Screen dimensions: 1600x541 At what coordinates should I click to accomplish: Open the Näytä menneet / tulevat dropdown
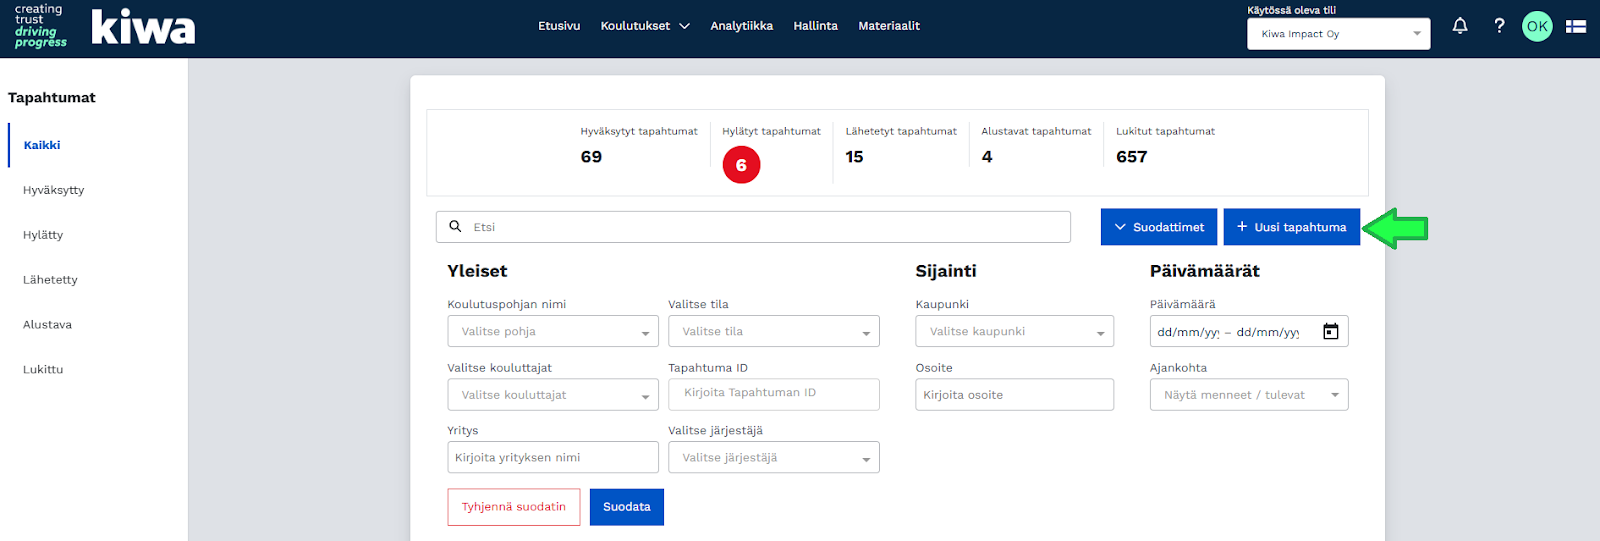click(1248, 395)
